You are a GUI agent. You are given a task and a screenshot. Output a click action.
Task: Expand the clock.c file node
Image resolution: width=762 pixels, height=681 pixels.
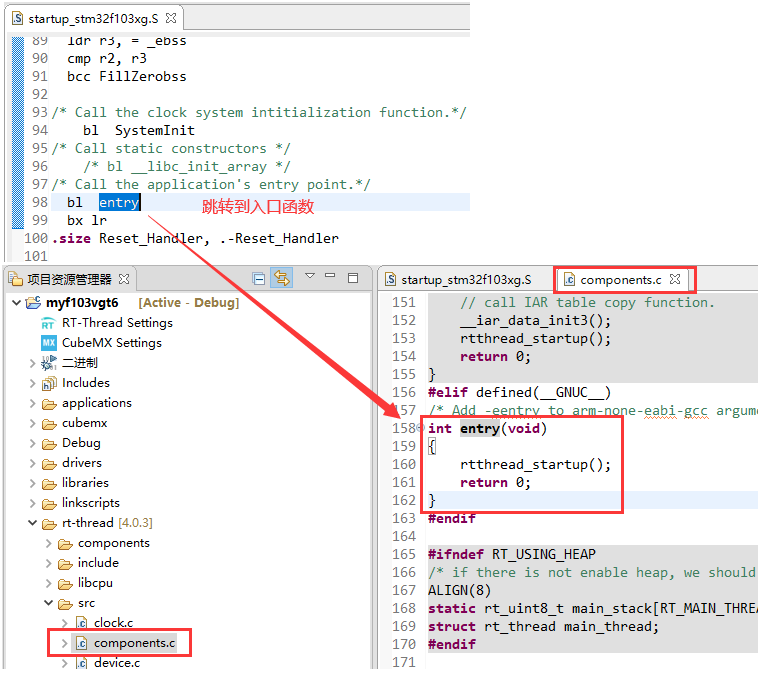pos(64,623)
